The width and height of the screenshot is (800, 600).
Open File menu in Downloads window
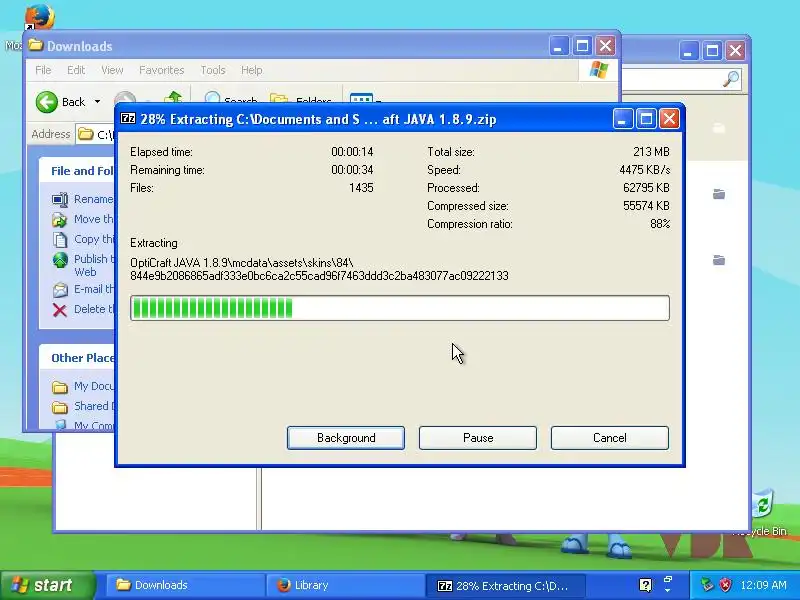(x=43, y=70)
